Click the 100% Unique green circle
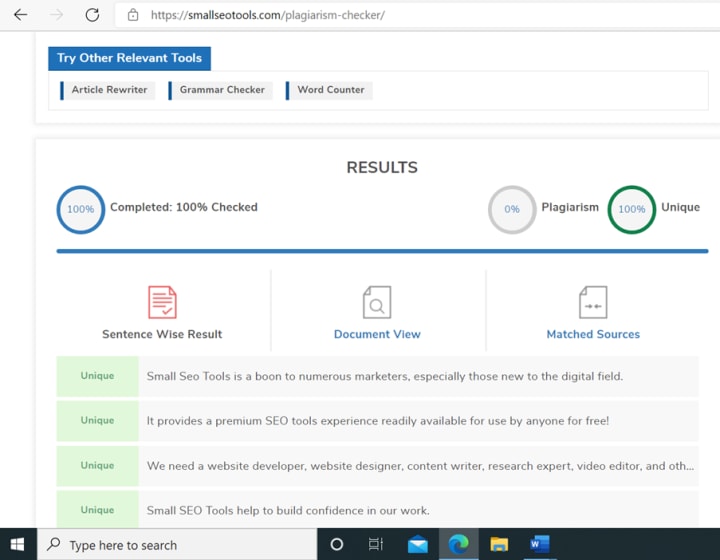The height and width of the screenshot is (560, 720). (632, 210)
